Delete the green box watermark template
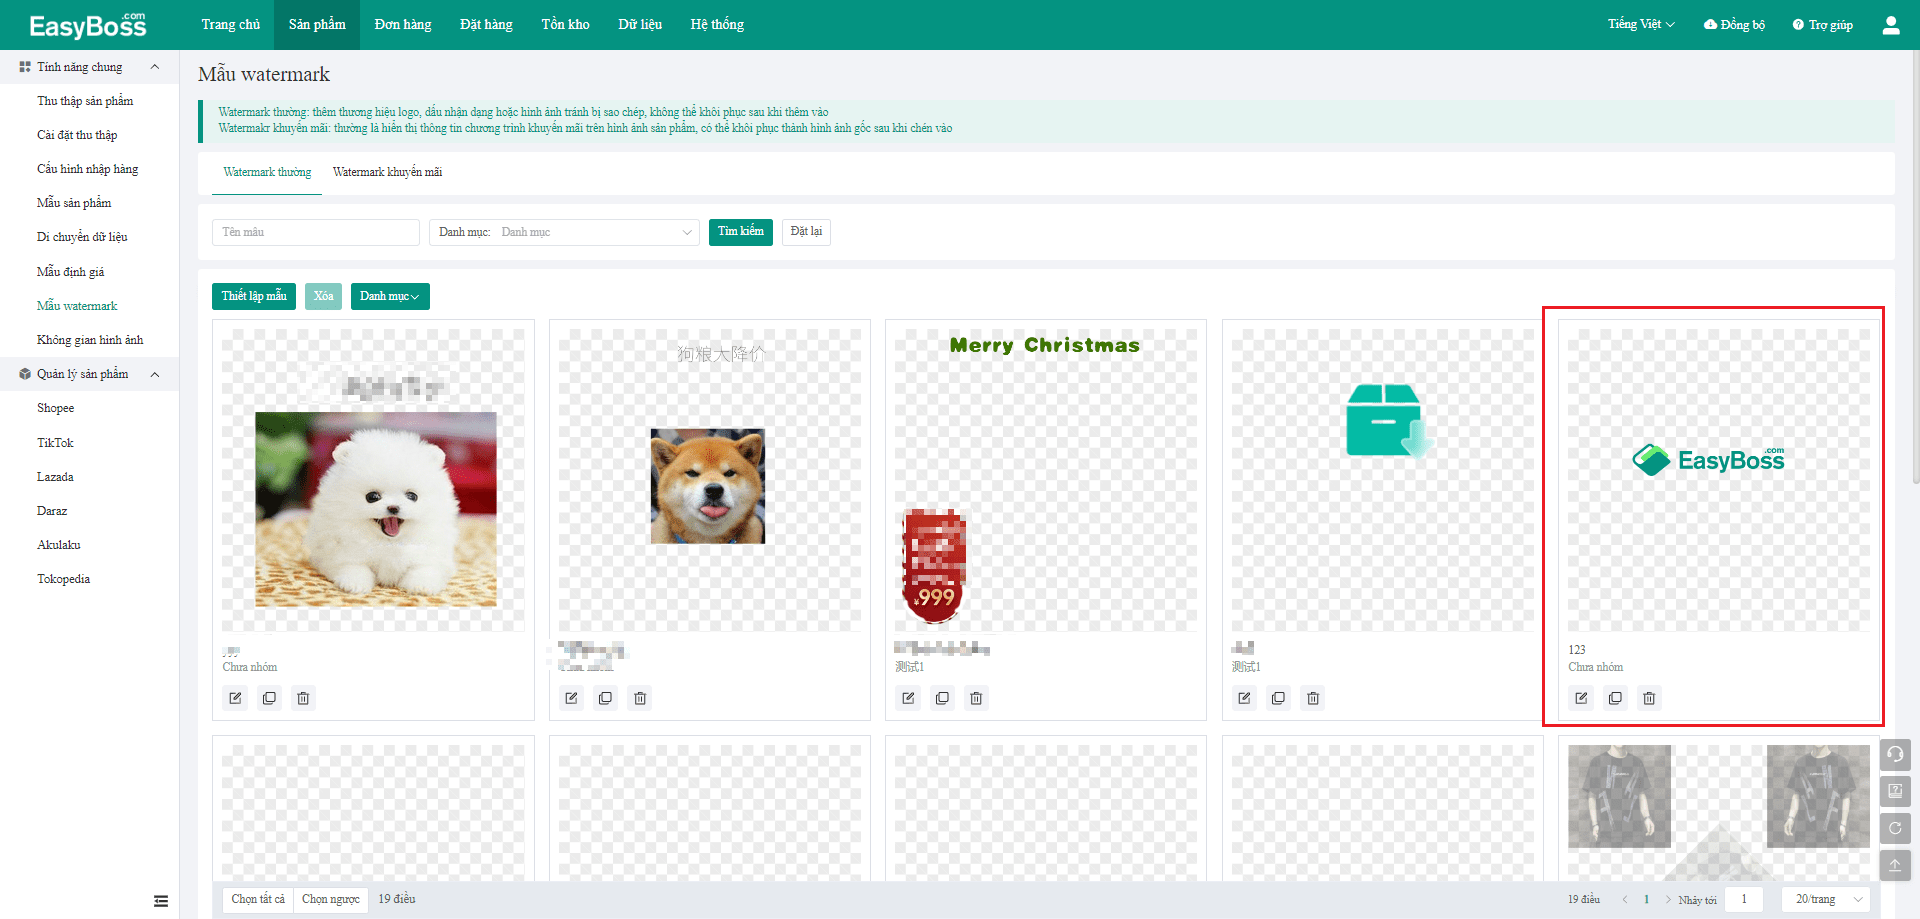 coord(1313,698)
